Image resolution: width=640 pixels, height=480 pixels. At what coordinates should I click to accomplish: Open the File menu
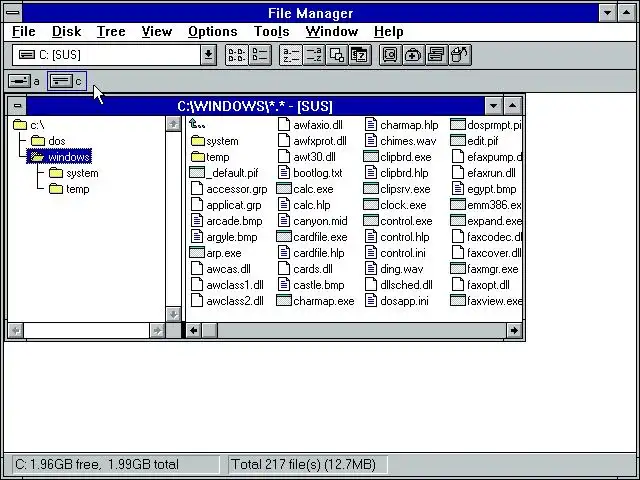(x=24, y=31)
